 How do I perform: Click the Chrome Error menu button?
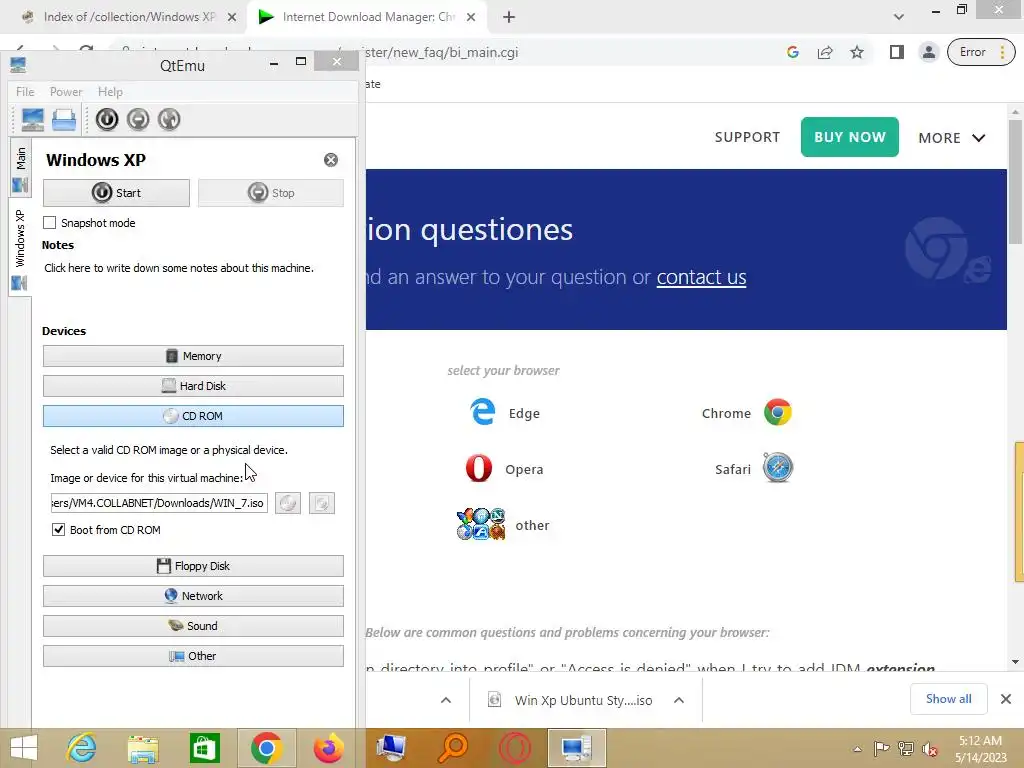pyautogui.click(x=981, y=52)
